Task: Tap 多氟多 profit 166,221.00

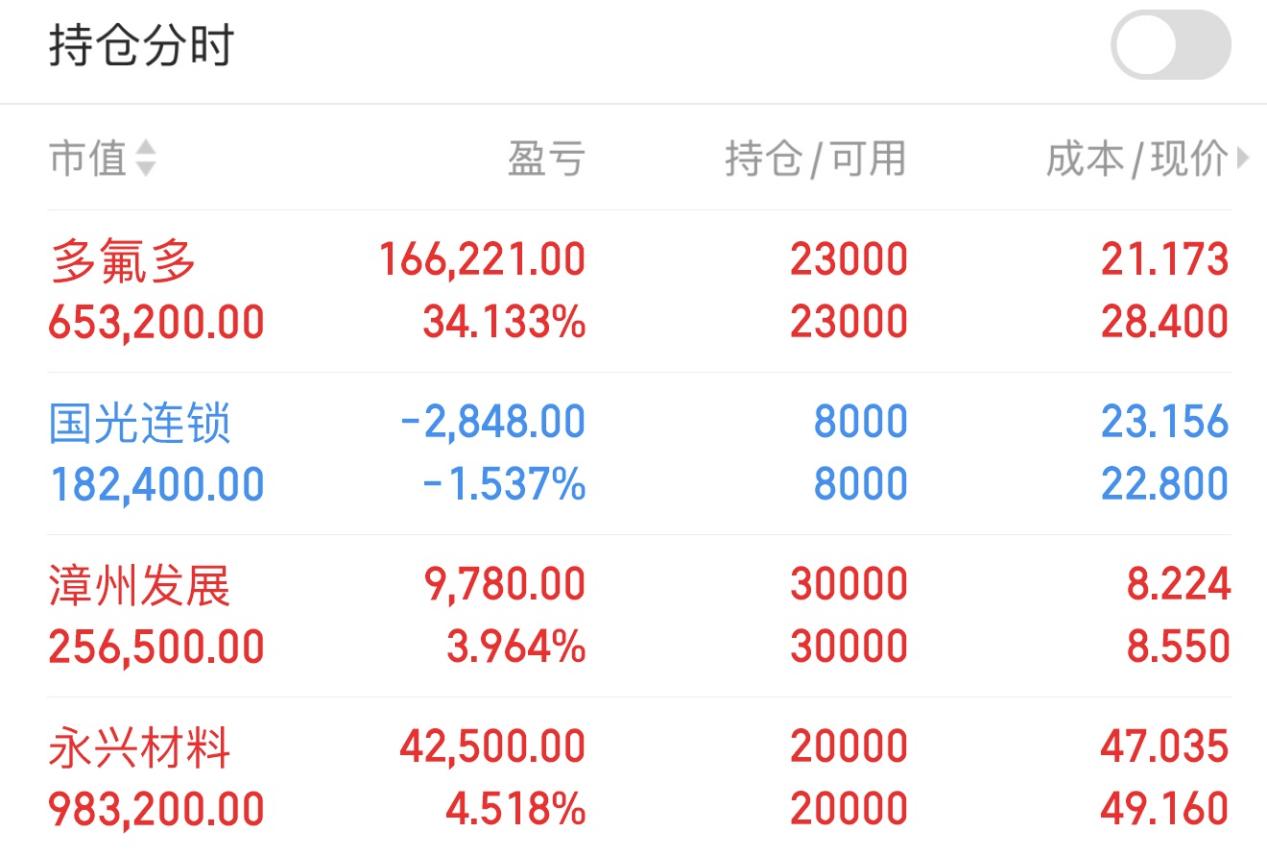Action: 482,260
